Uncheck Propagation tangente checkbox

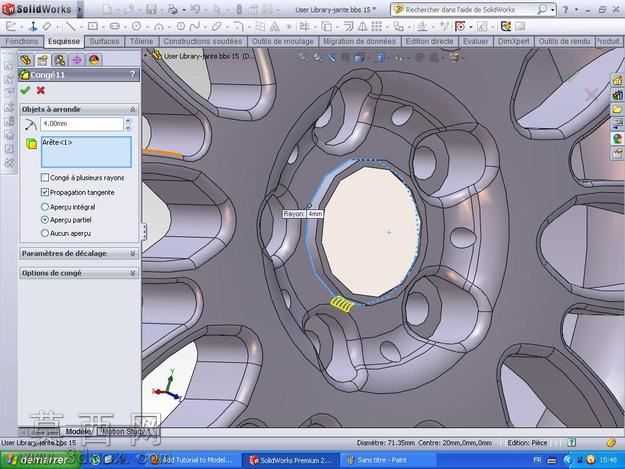[45, 192]
